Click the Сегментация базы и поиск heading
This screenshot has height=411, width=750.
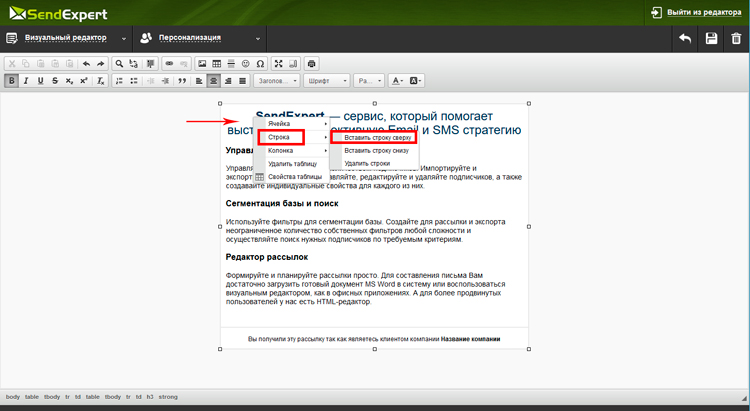[x=282, y=203]
